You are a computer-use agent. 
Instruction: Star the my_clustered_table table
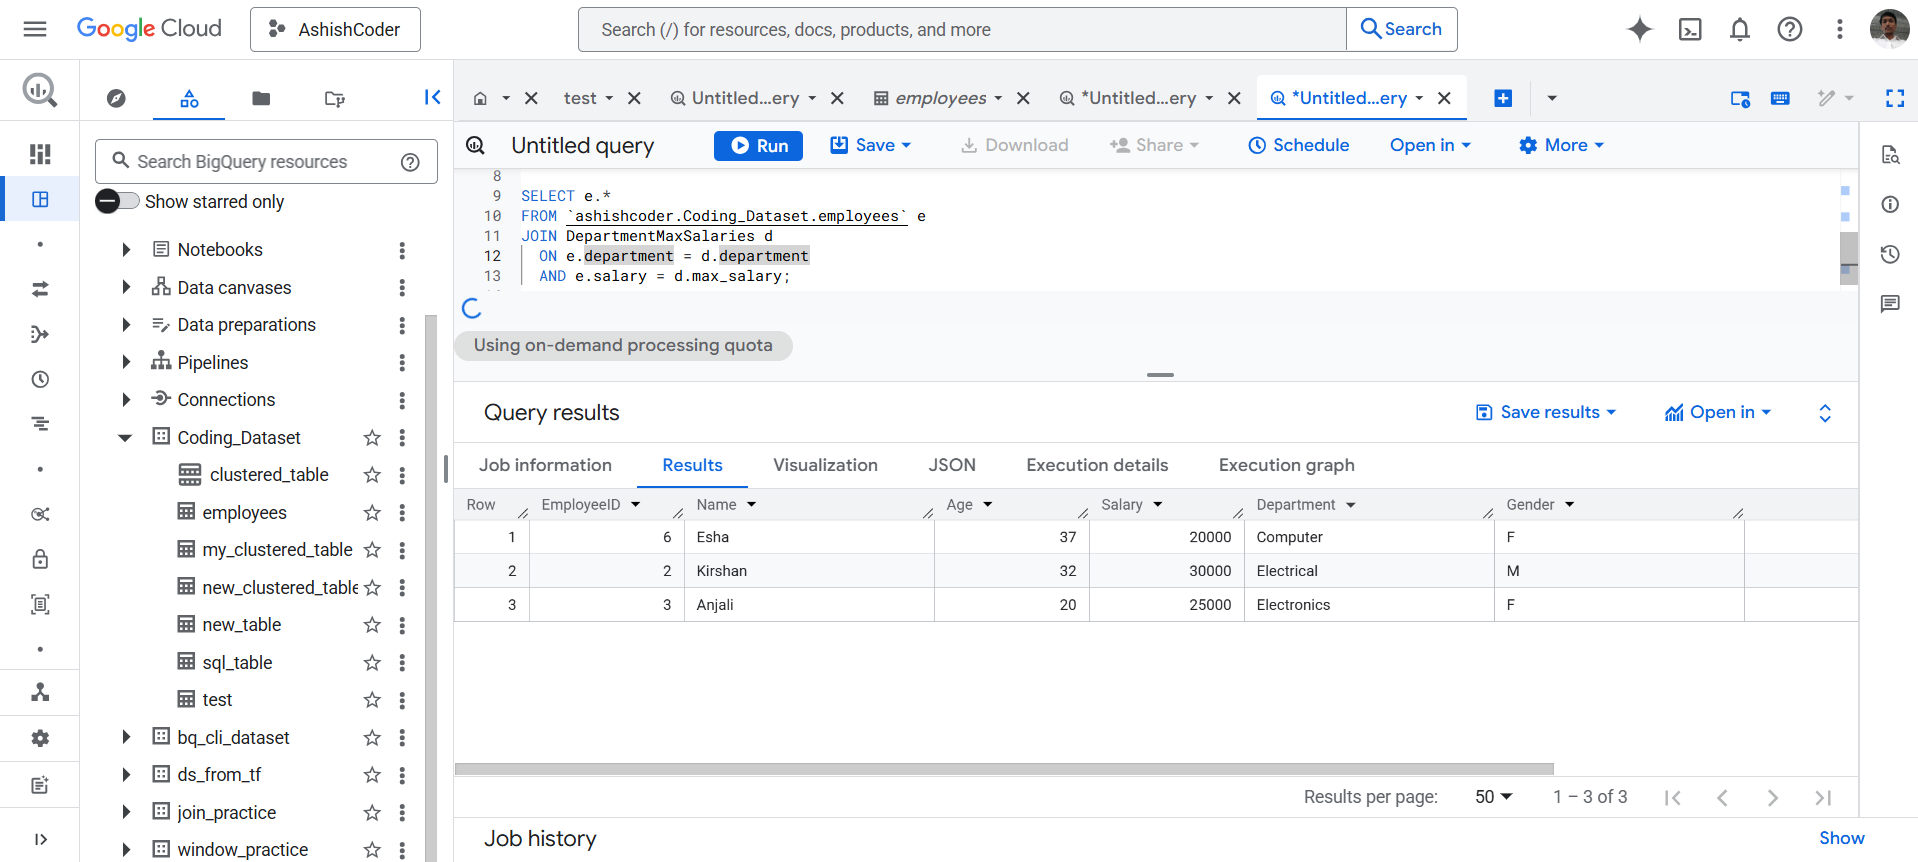coord(372,550)
